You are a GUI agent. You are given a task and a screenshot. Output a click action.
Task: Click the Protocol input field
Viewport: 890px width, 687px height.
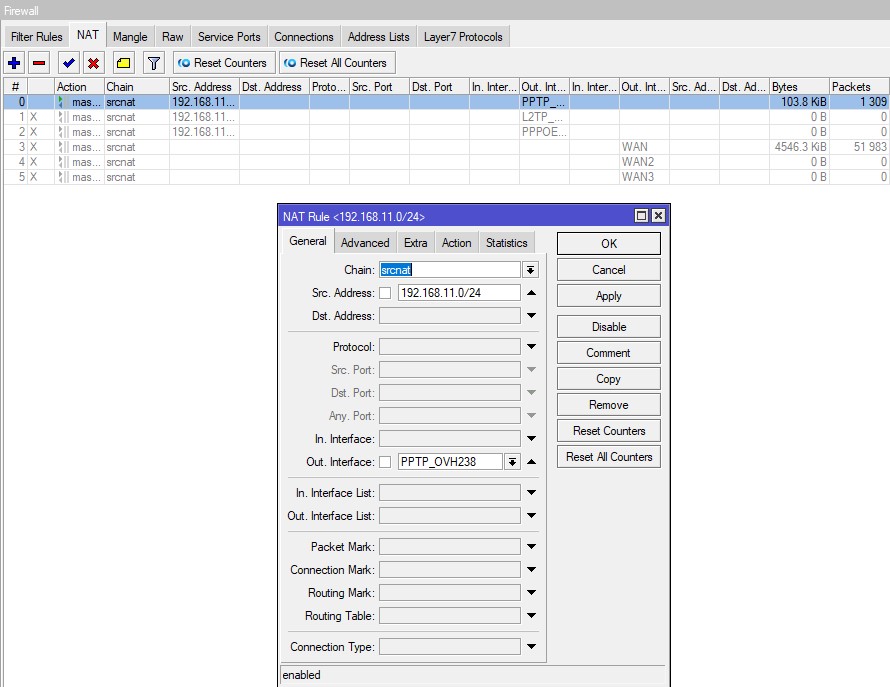[x=450, y=346]
